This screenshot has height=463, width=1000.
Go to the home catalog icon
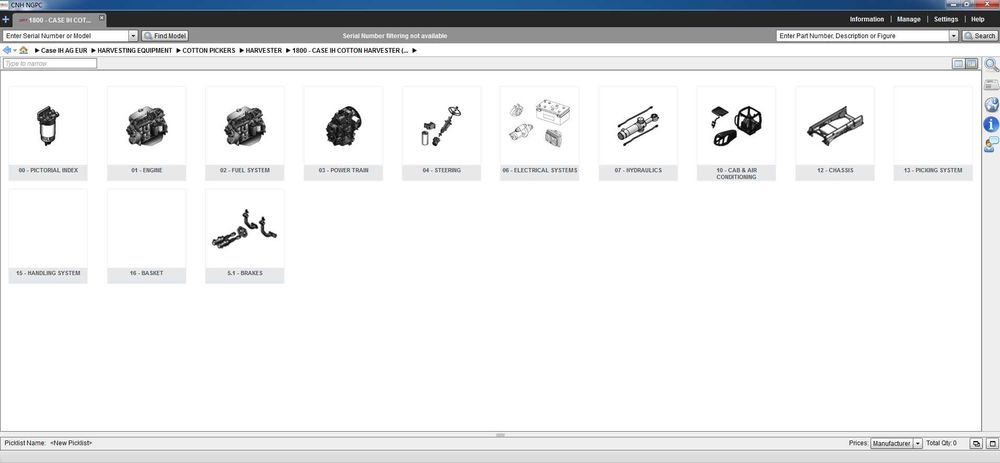pyautogui.click(x=24, y=50)
